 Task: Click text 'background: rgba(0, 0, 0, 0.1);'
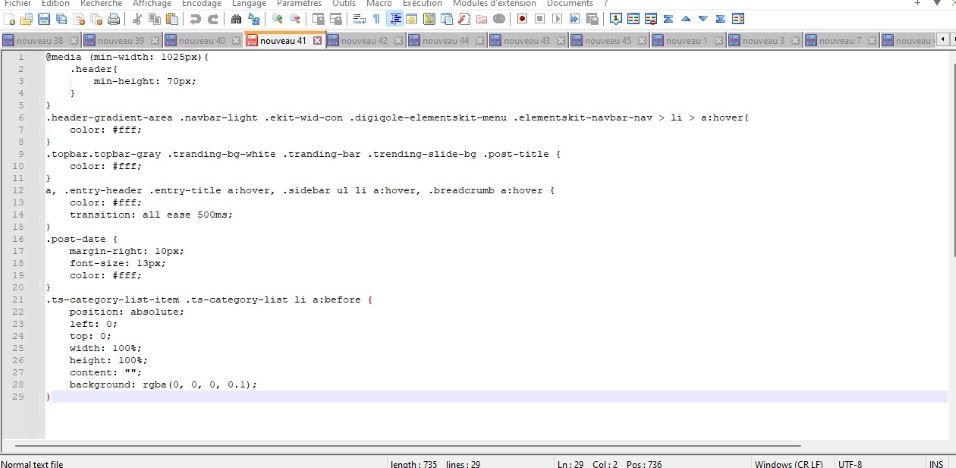[x=163, y=385]
